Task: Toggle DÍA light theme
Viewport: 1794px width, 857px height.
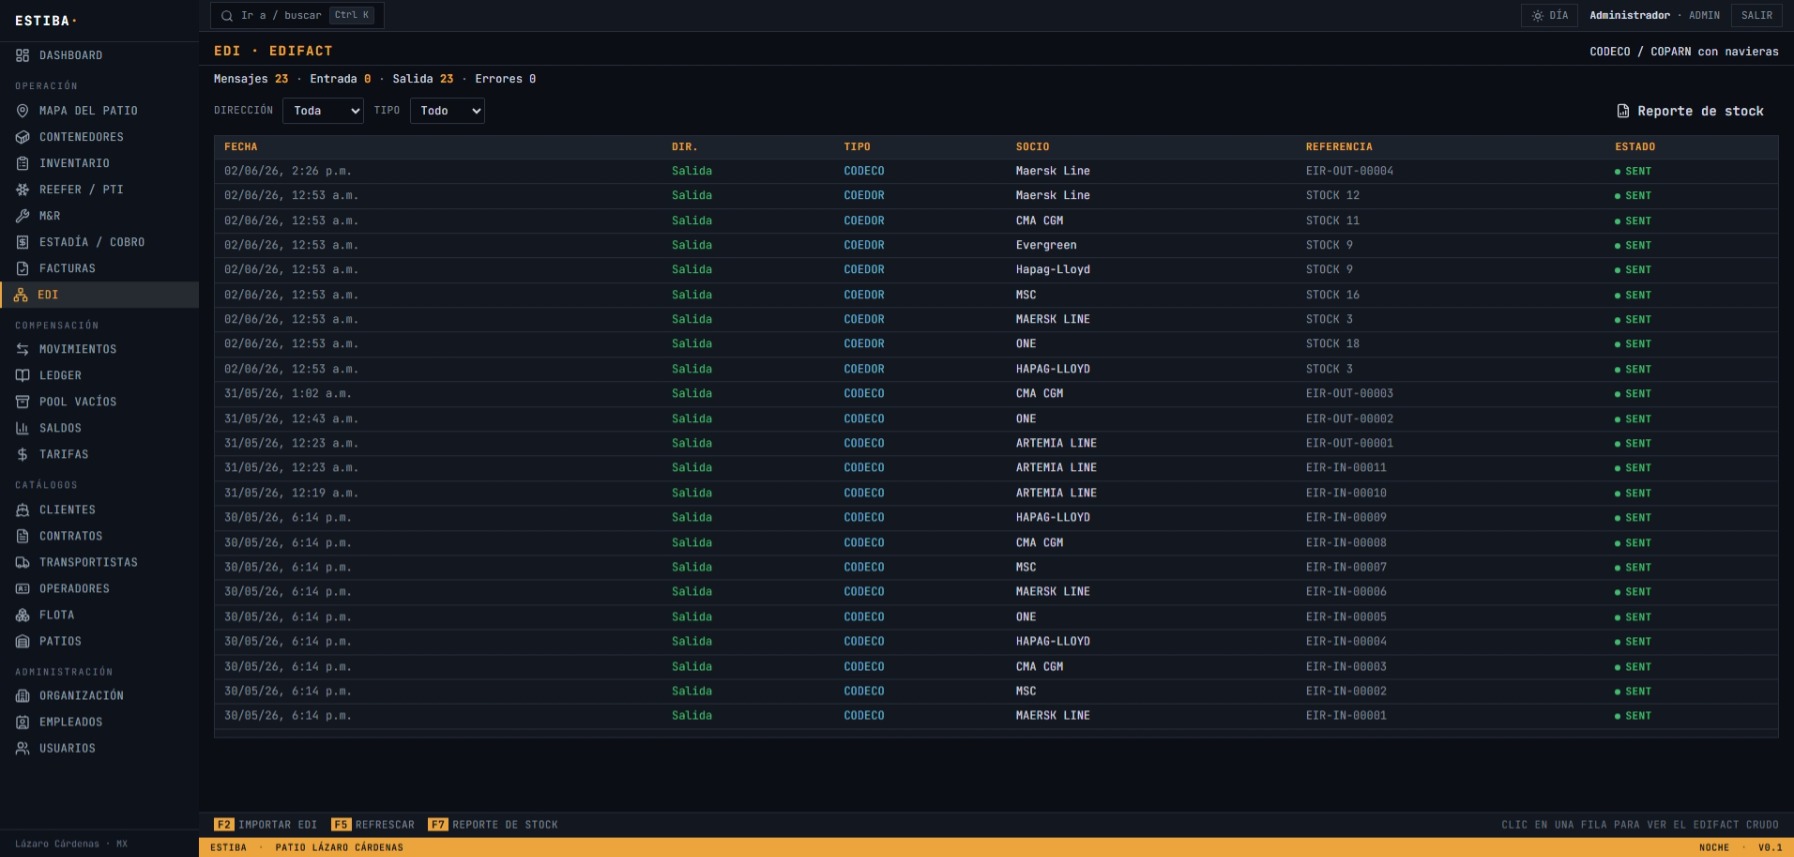Action: (1550, 15)
